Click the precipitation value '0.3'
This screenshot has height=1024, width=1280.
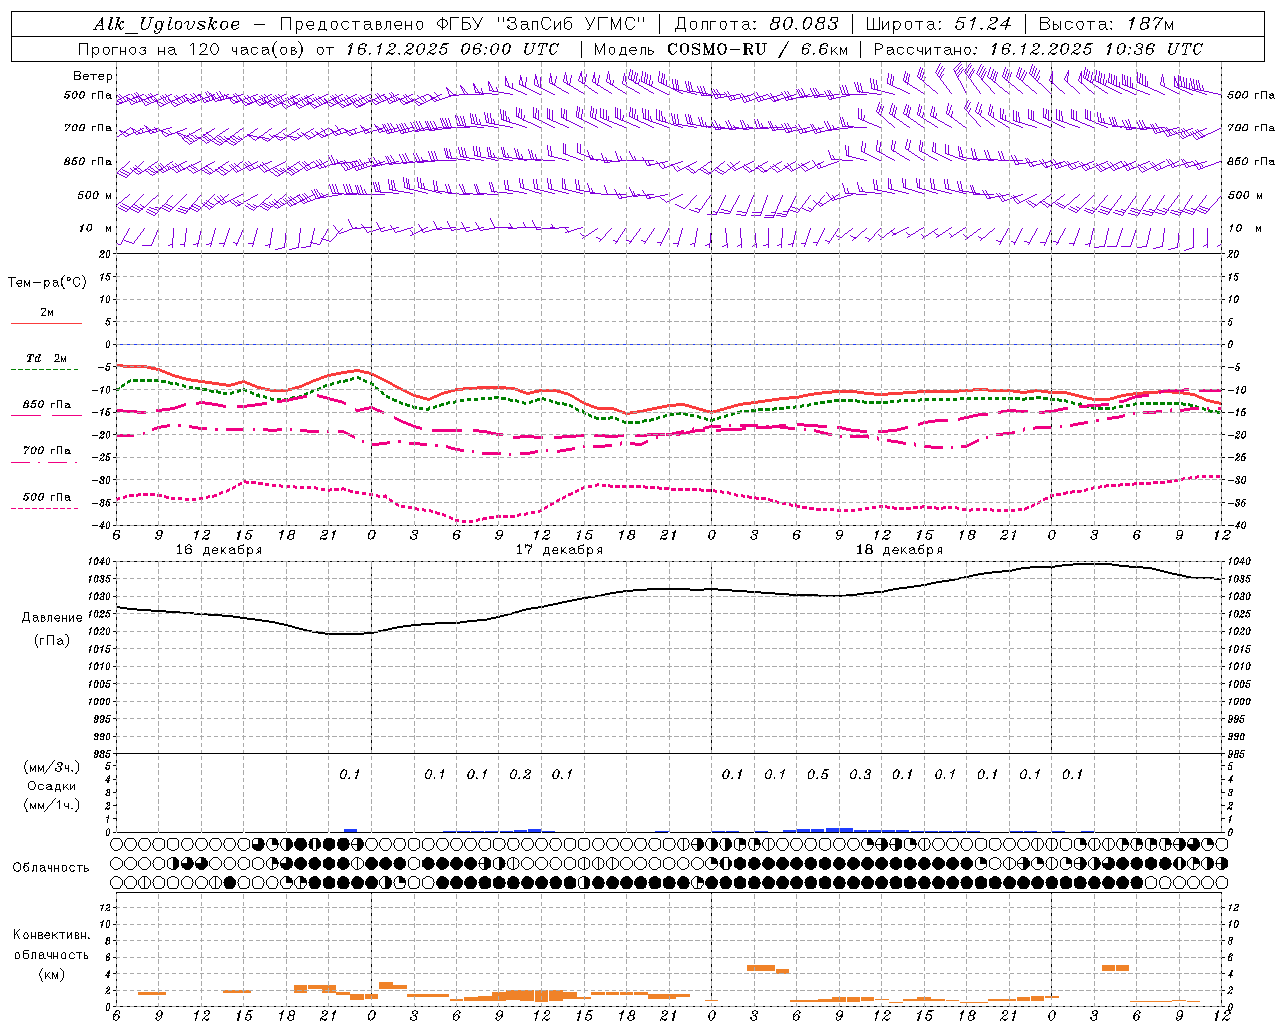860,774
